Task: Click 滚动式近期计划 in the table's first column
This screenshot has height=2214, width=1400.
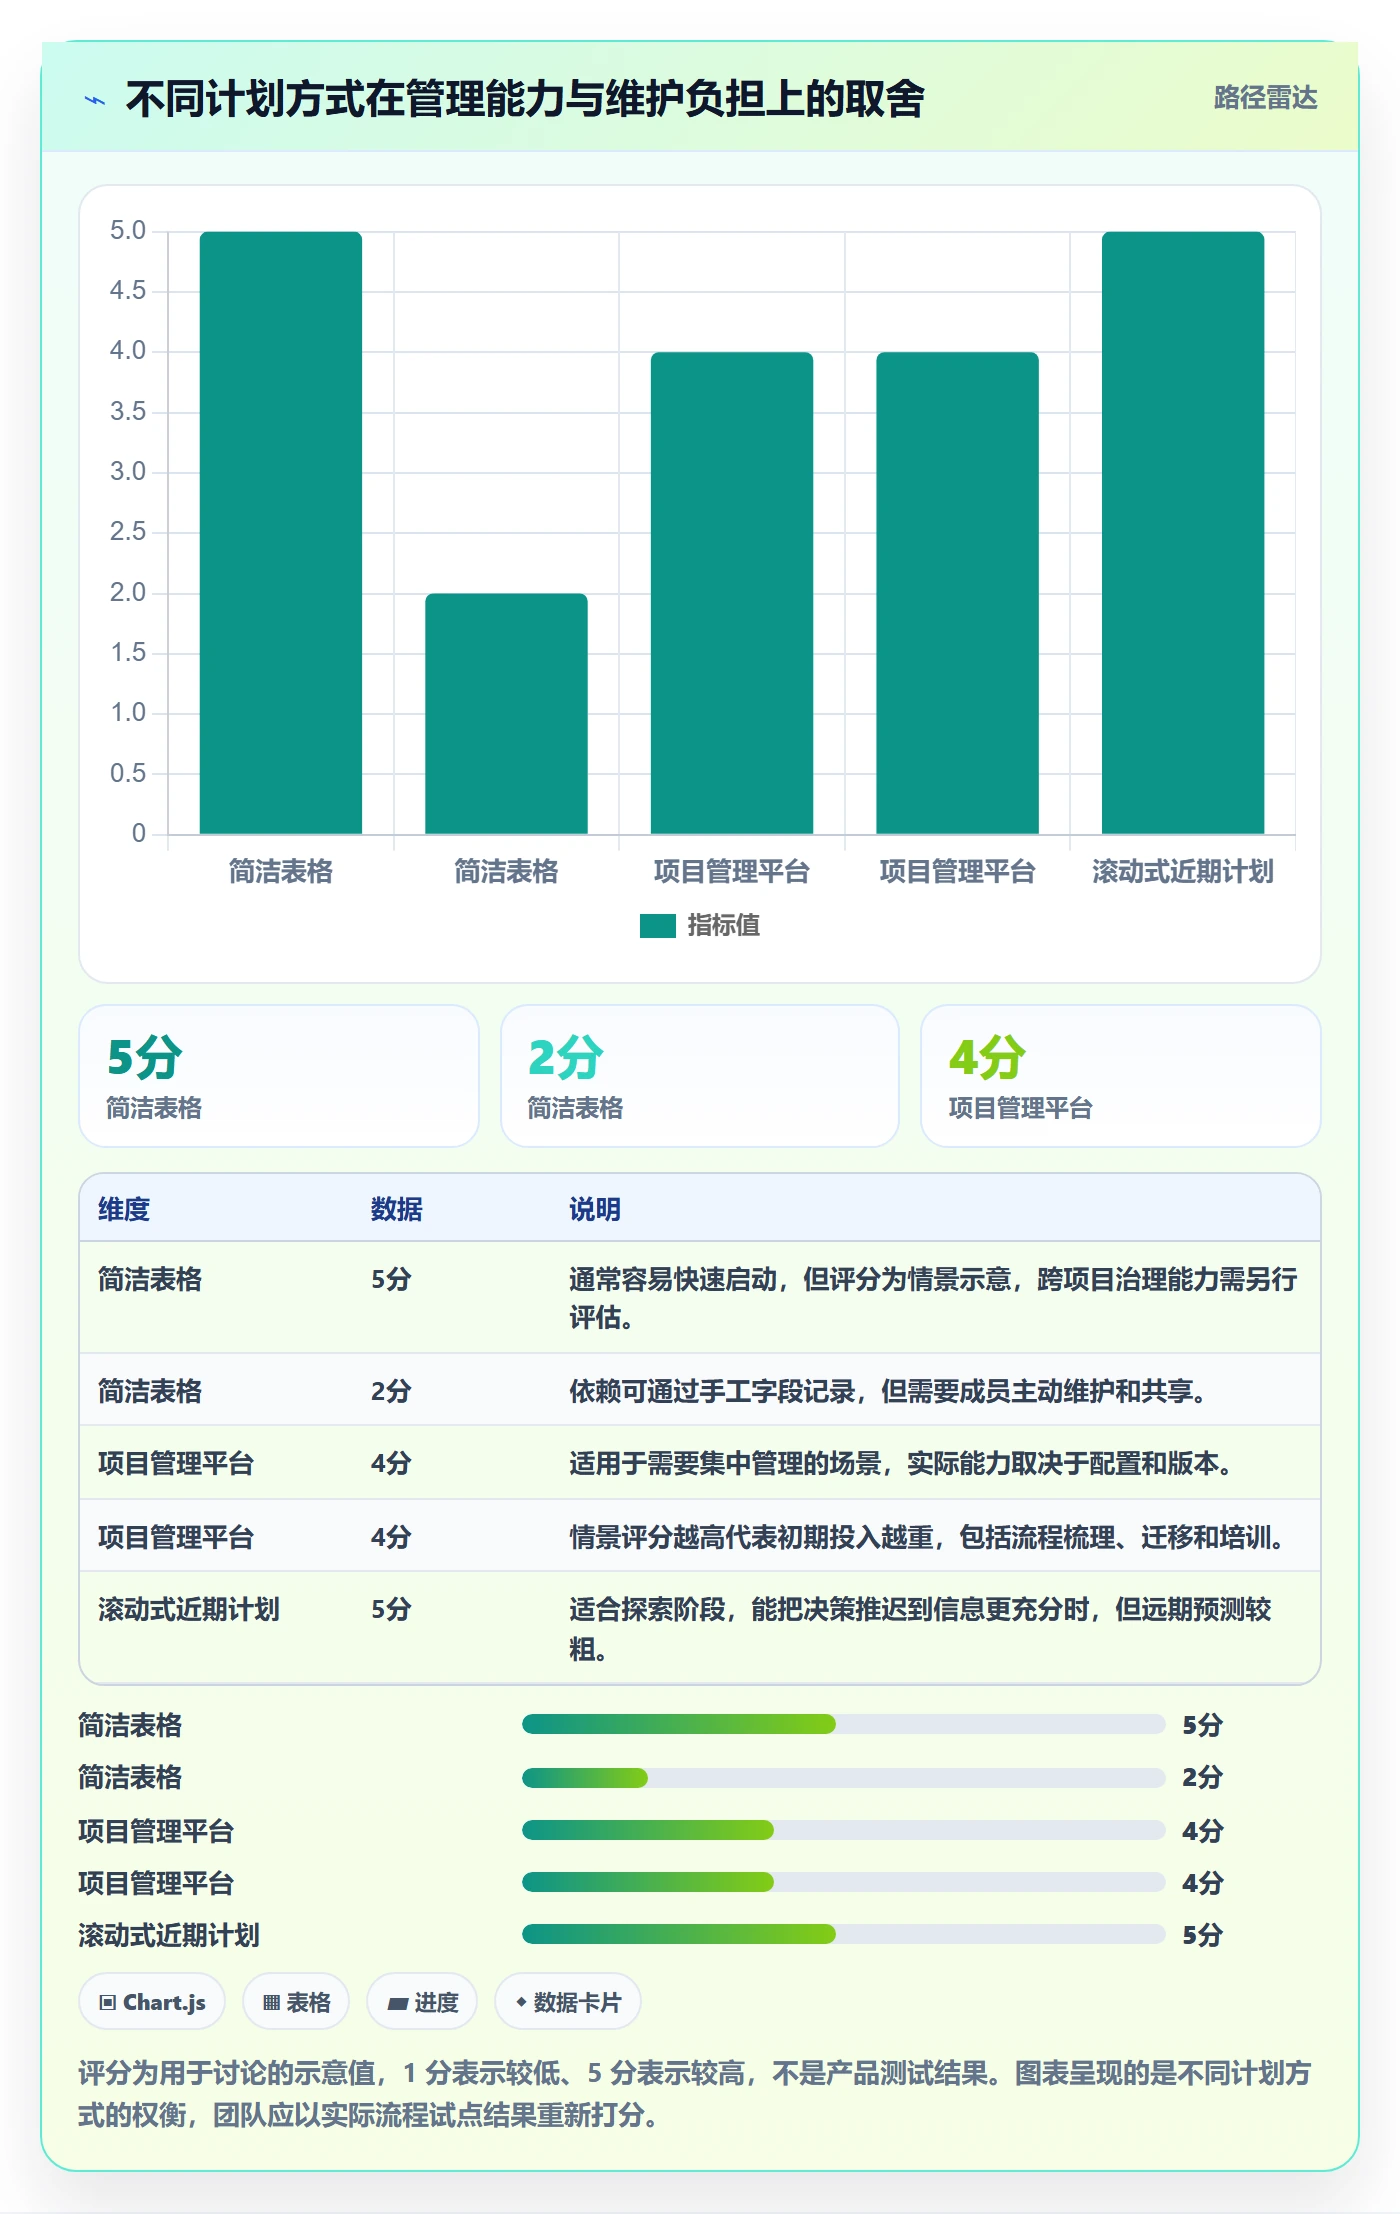Action: point(189,1609)
